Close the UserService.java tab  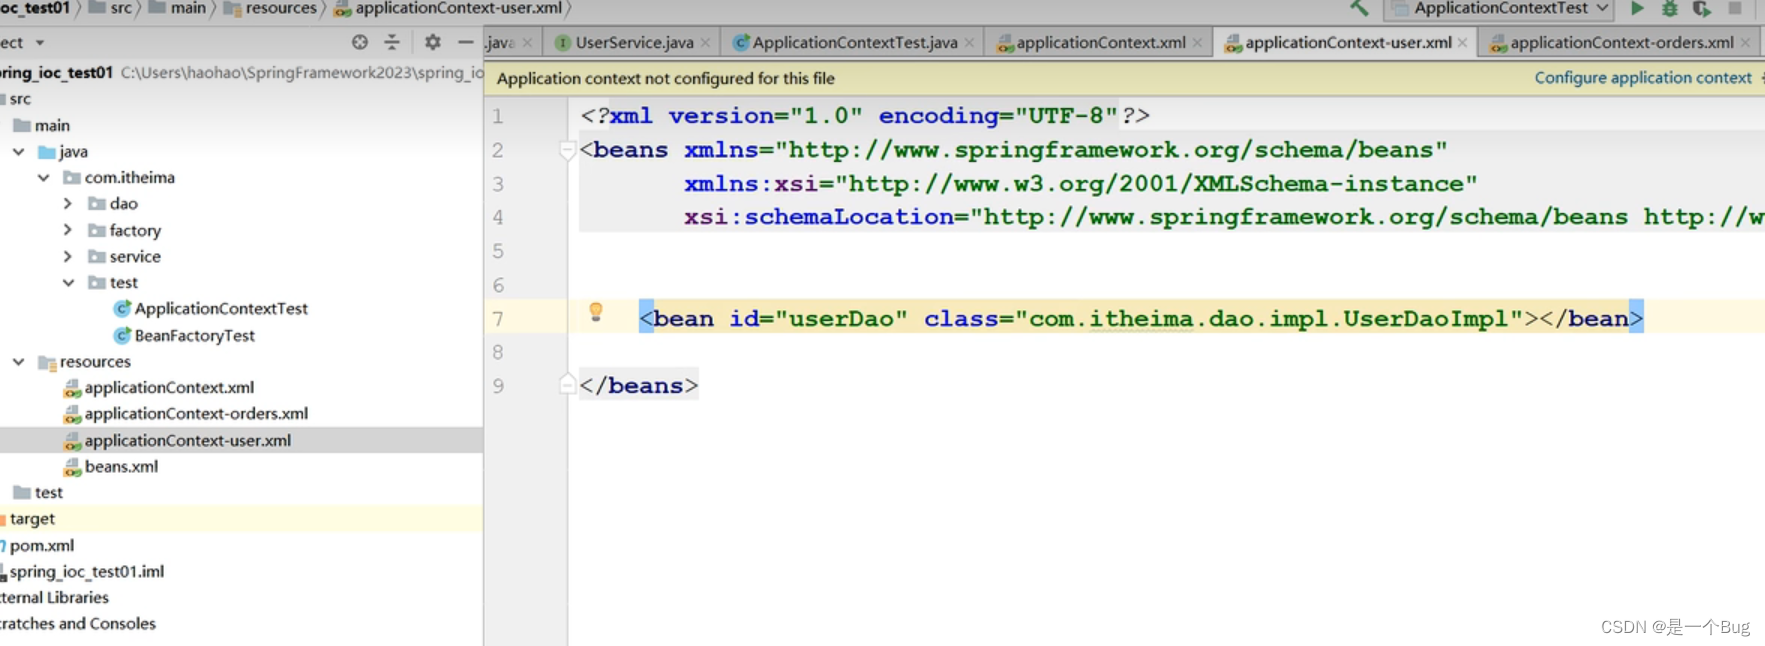pos(706,43)
